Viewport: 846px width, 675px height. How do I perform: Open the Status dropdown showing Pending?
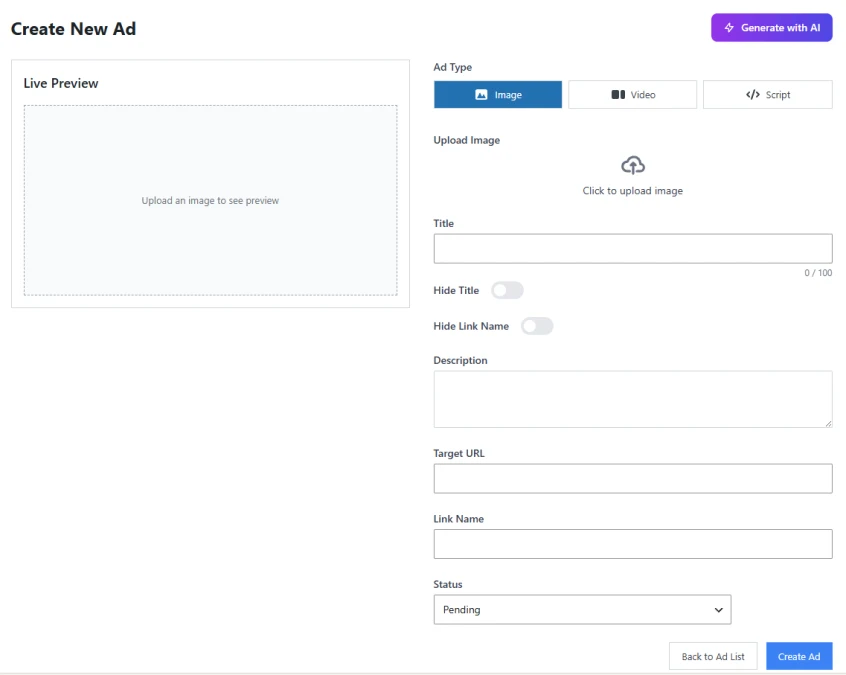[582, 610]
